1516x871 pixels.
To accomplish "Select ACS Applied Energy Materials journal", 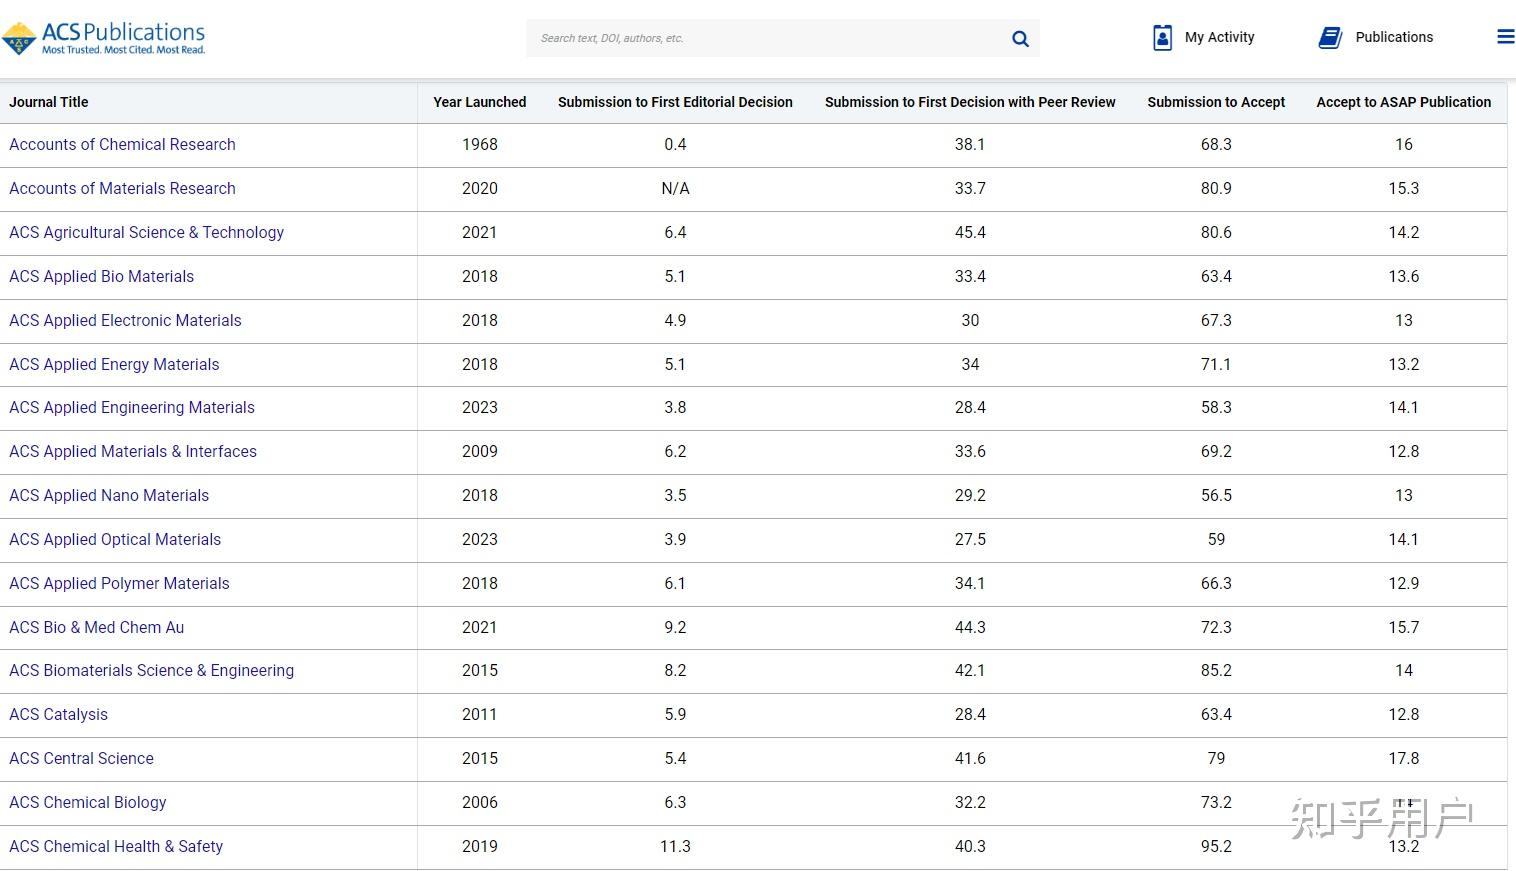I will pyautogui.click(x=114, y=365).
